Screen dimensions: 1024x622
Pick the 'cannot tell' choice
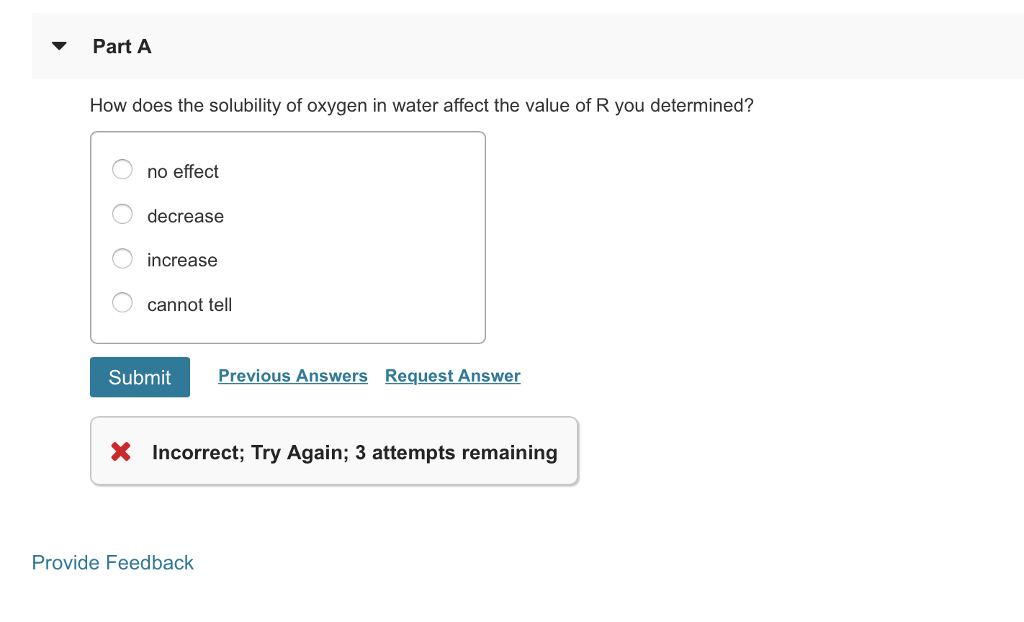[x=122, y=302]
